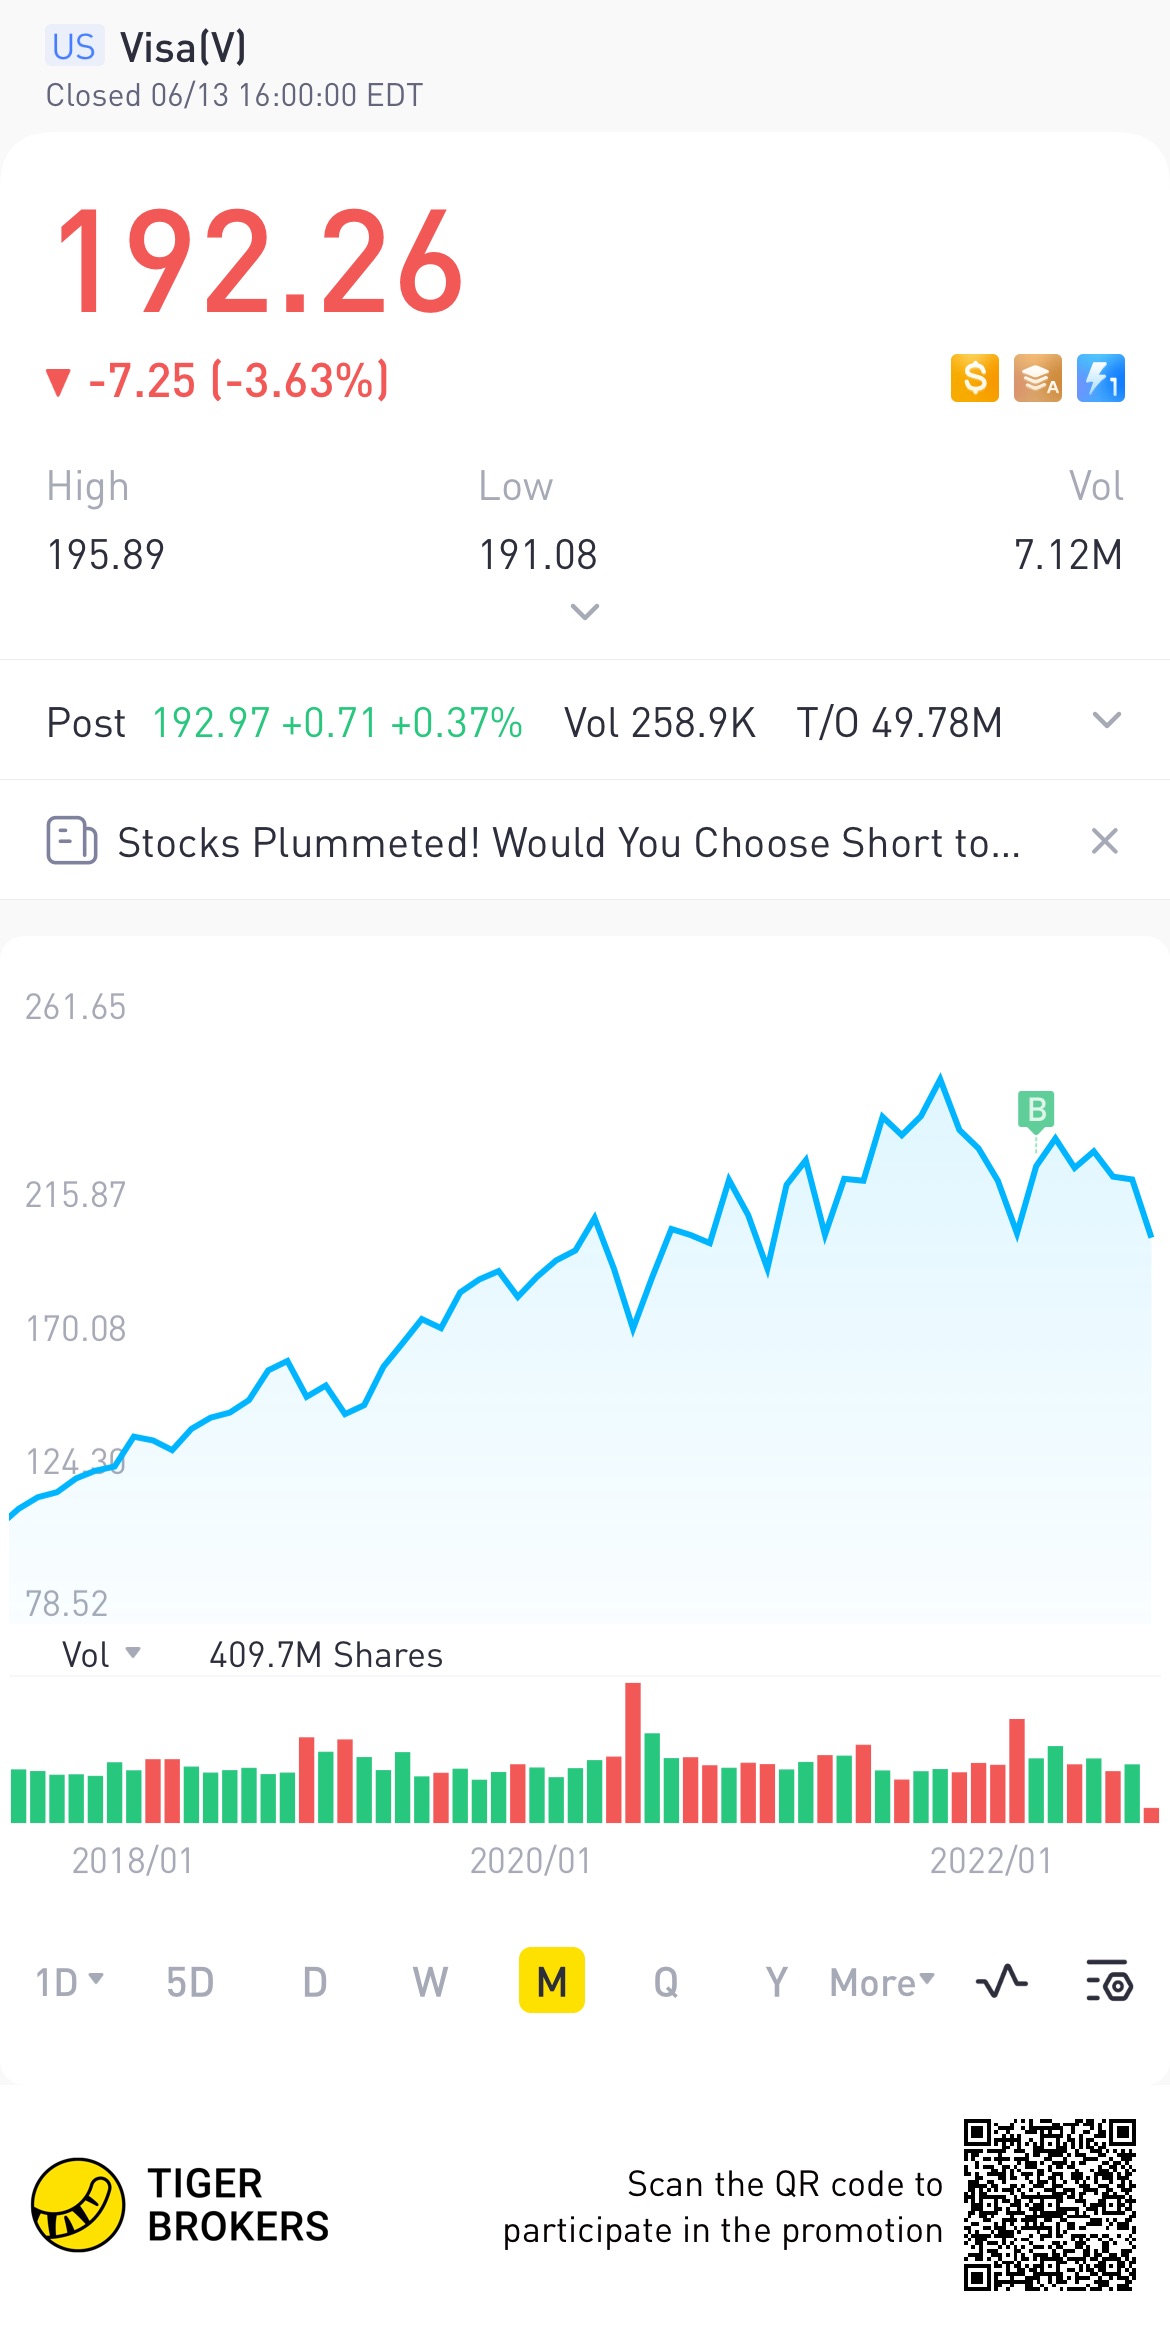Tap the green B marker on chart
Viewport: 1170px width, 2325px height.
pyautogui.click(x=1036, y=1110)
